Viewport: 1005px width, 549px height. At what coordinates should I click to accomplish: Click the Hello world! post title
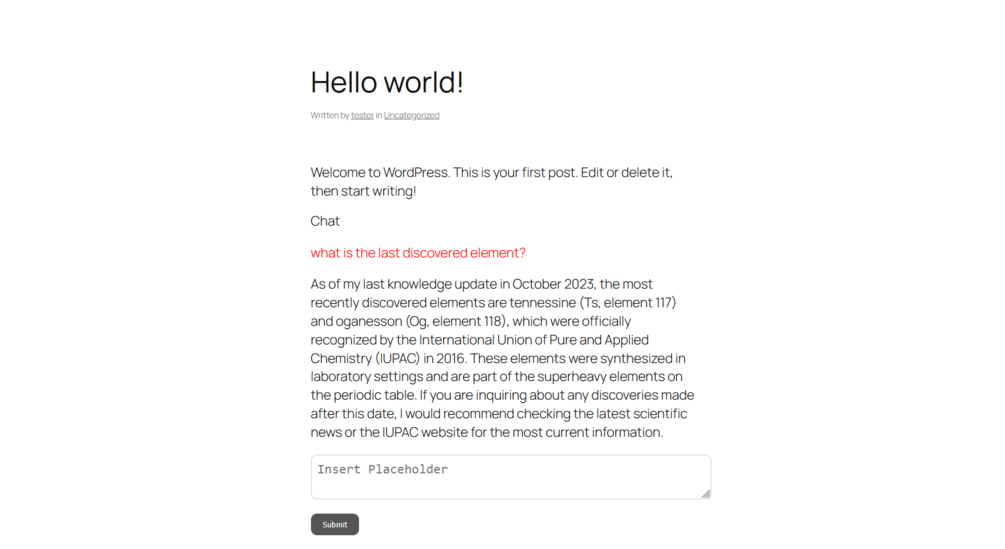(387, 83)
